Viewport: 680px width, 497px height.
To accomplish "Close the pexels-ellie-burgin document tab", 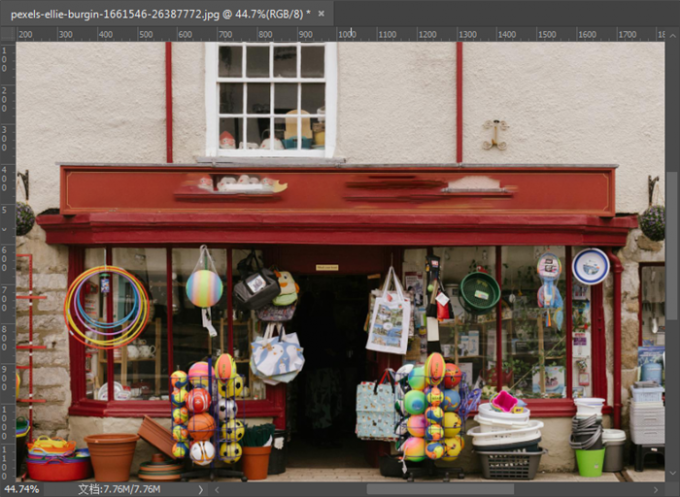I will point(321,14).
